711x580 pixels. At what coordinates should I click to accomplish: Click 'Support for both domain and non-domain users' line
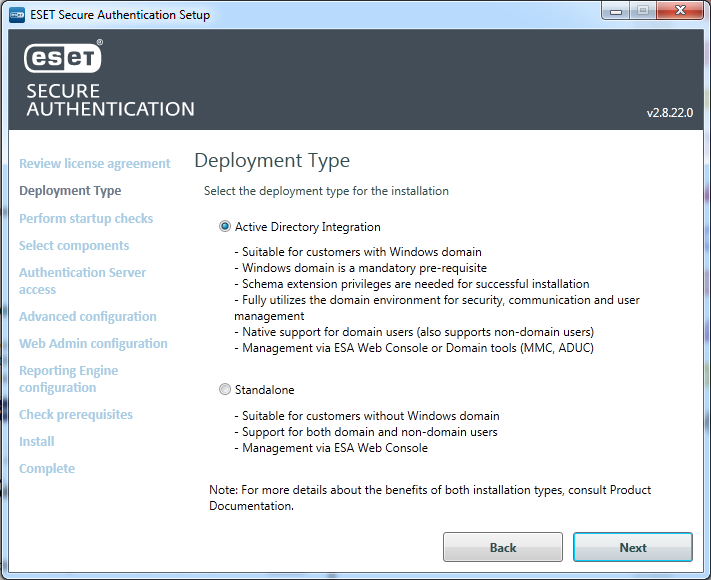(366, 432)
